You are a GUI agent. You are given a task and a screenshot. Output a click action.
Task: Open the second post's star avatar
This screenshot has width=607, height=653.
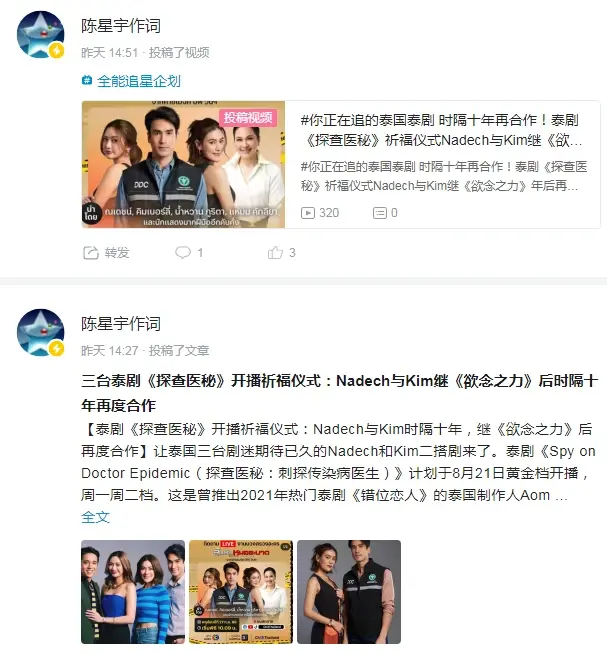click(x=40, y=332)
